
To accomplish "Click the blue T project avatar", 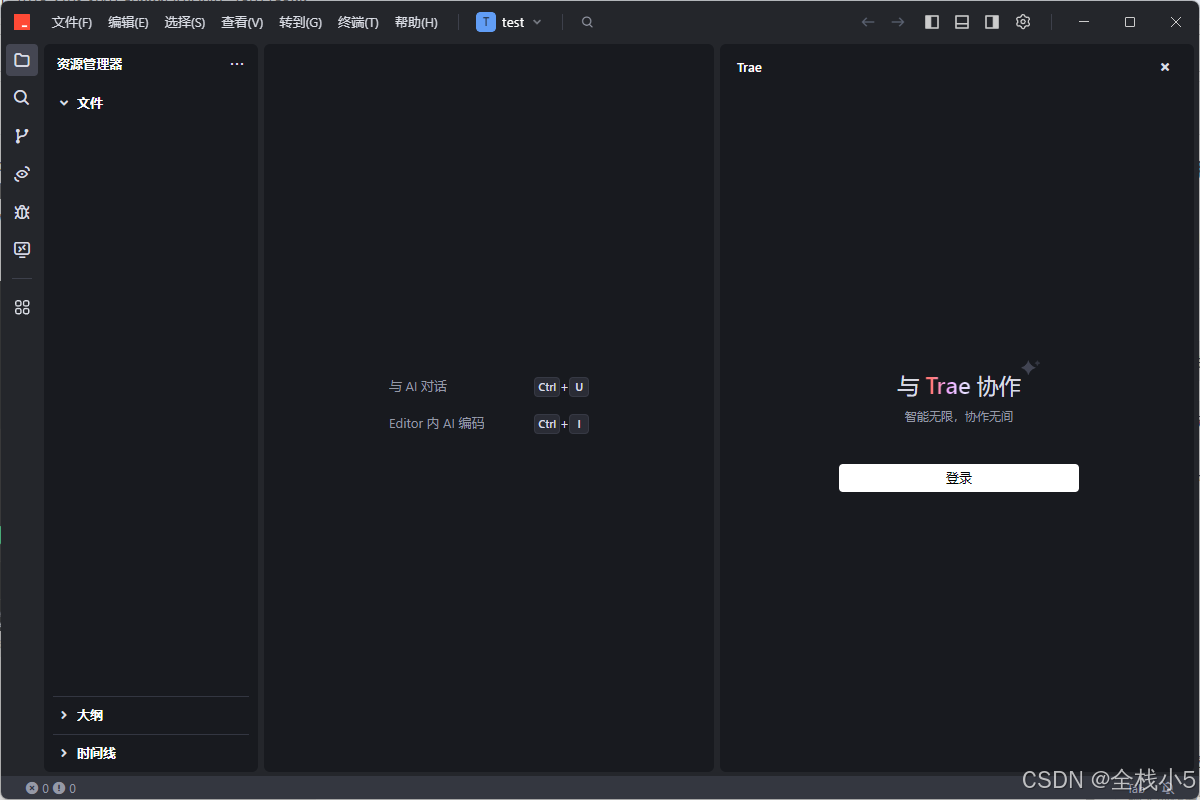I will coord(486,22).
